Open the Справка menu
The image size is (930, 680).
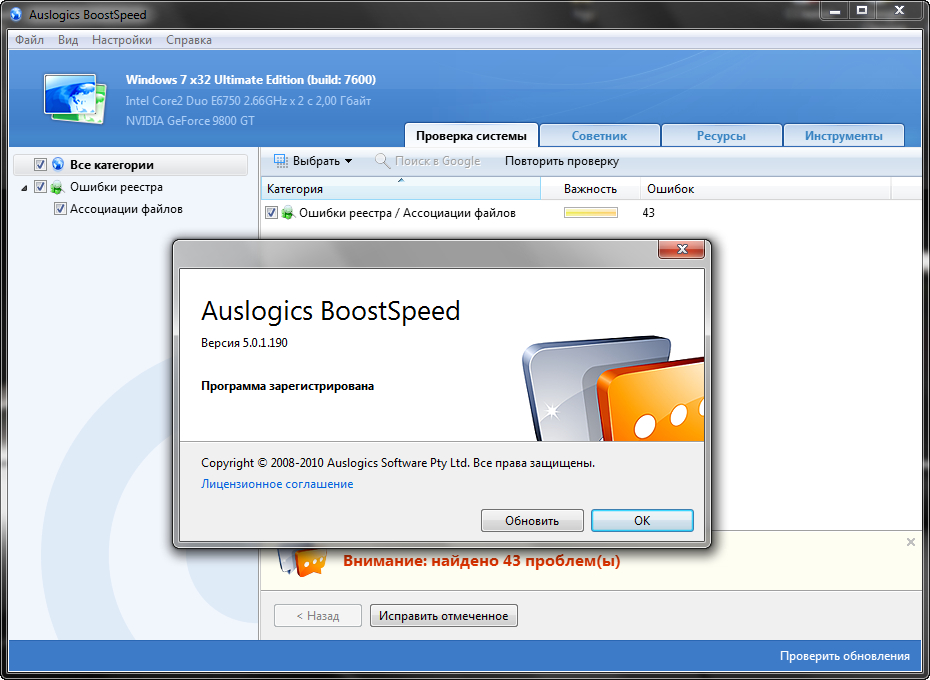[x=189, y=40]
